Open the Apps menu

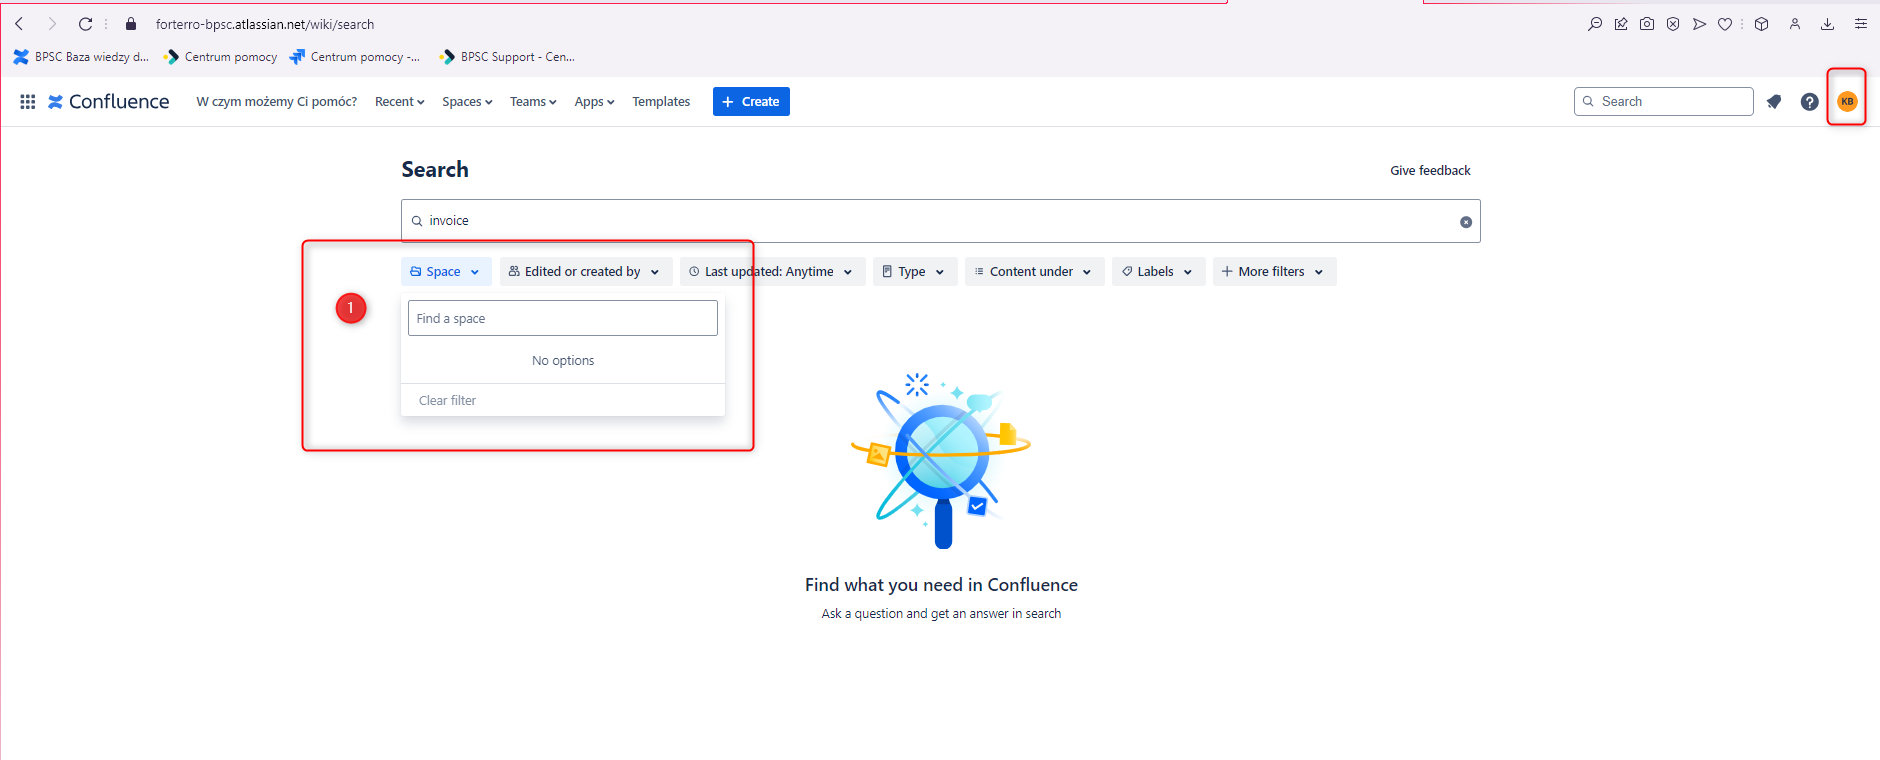[594, 102]
